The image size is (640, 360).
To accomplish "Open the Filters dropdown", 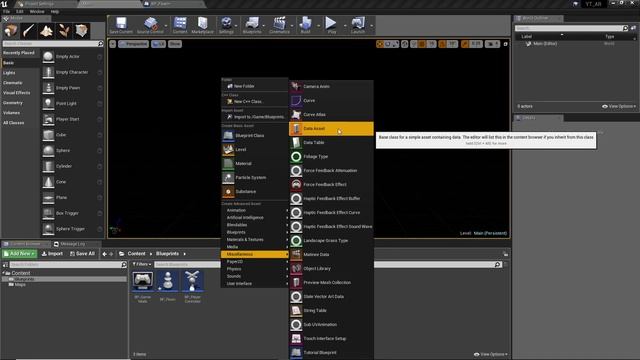I will click(x=142, y=264).
